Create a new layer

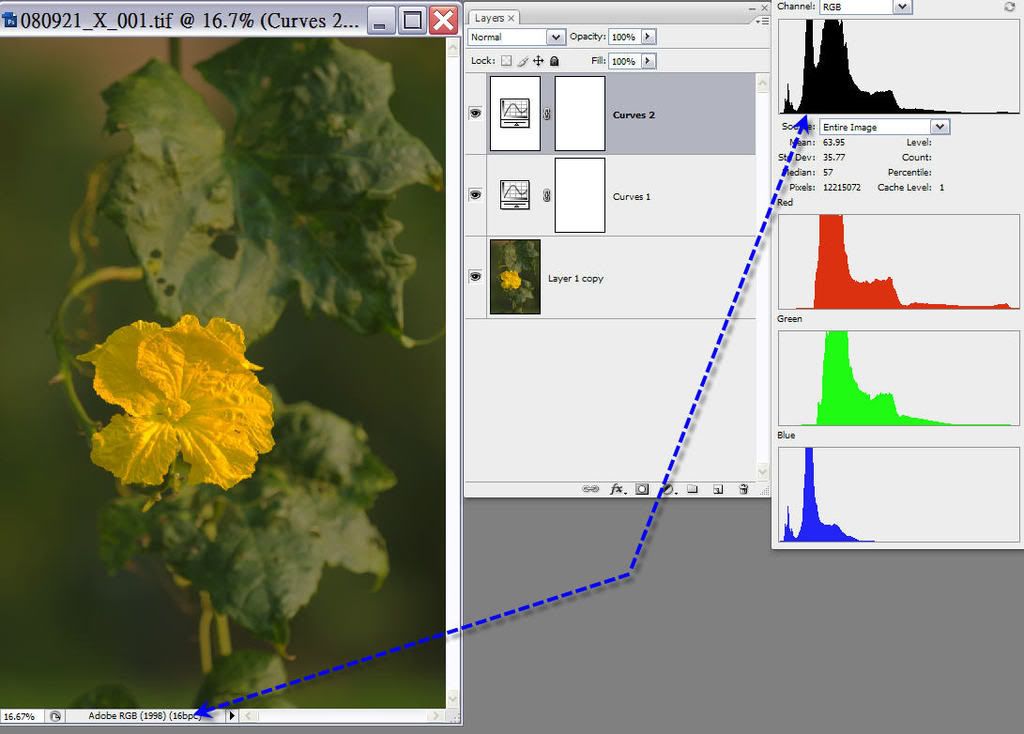718,488
